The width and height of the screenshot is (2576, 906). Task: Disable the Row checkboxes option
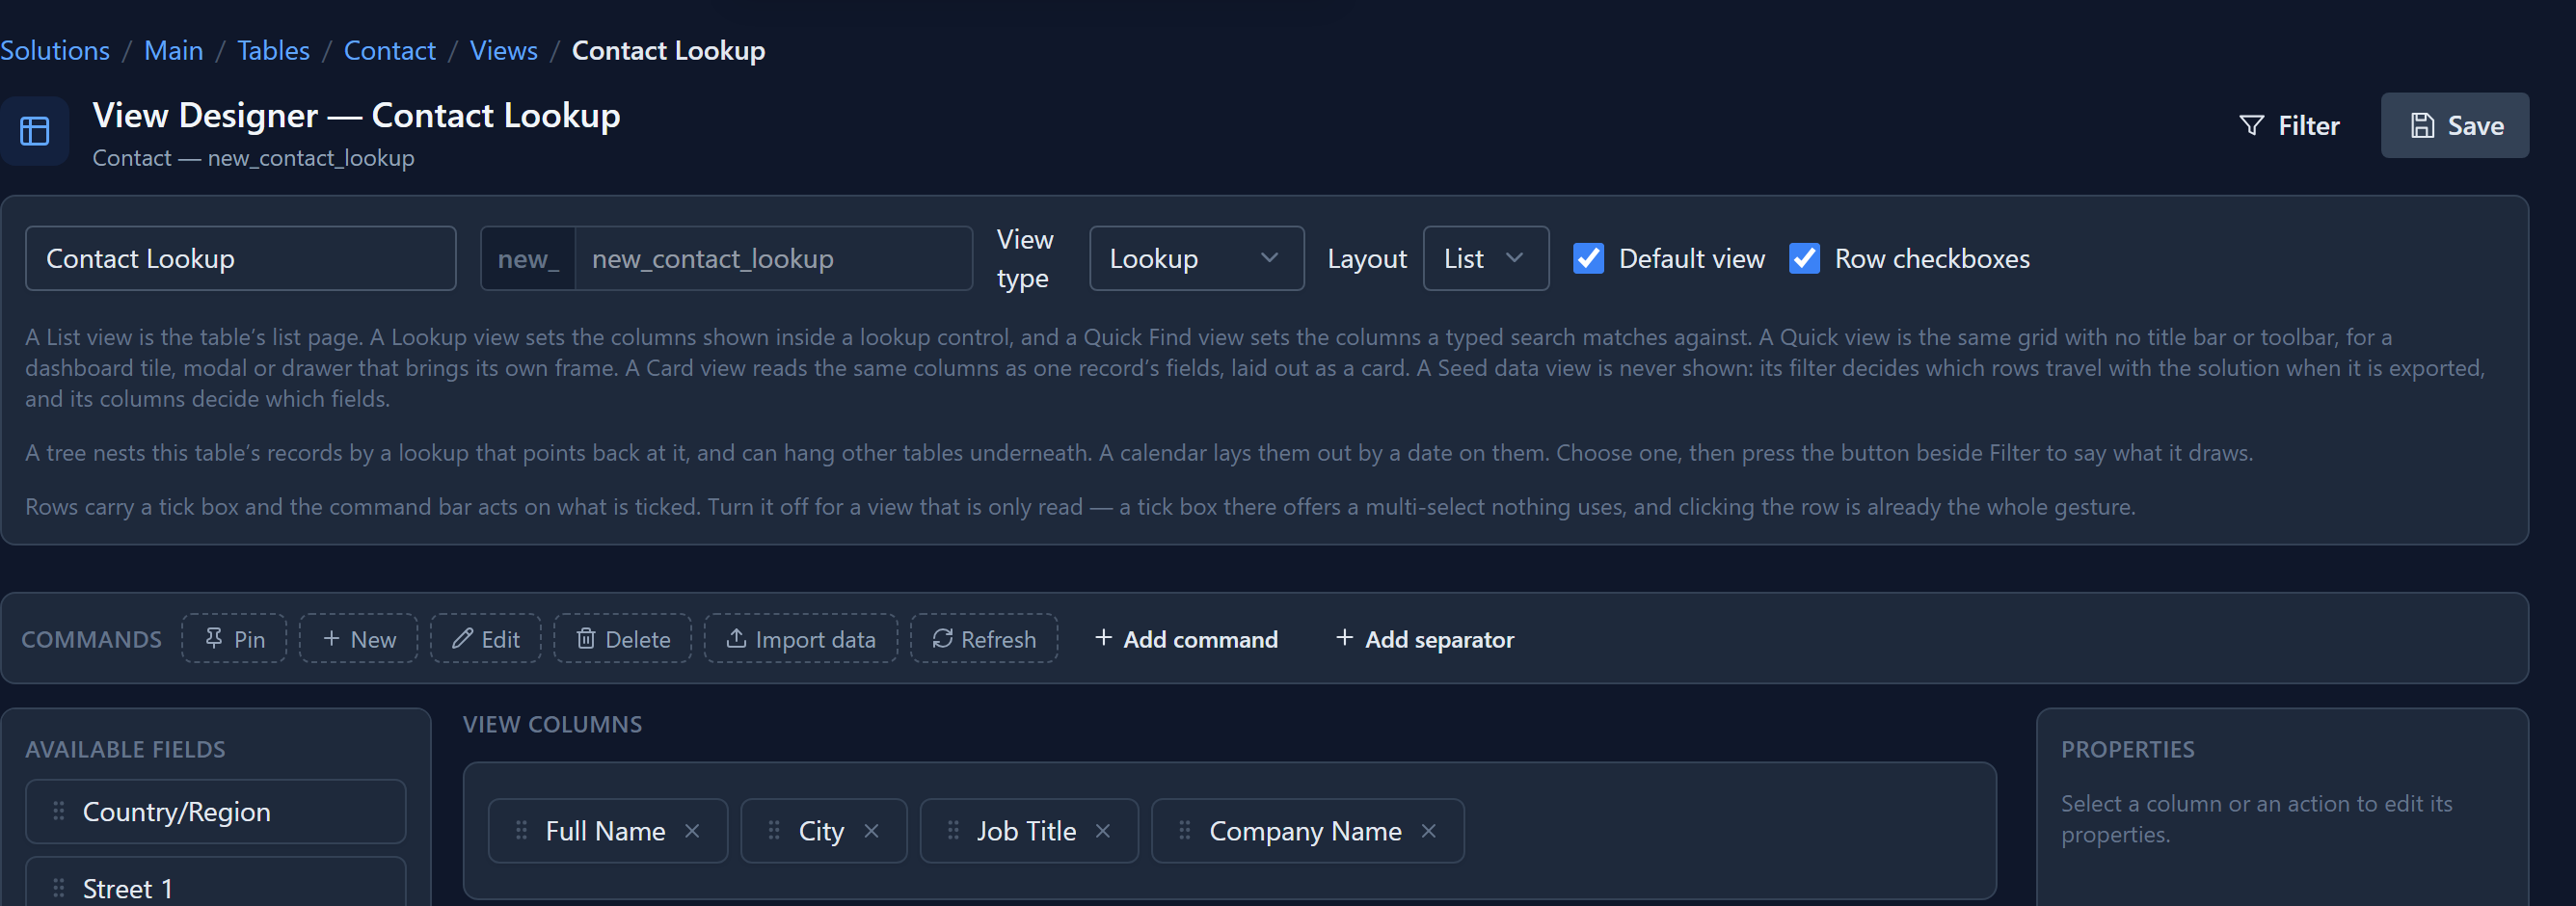point(1805,259)
